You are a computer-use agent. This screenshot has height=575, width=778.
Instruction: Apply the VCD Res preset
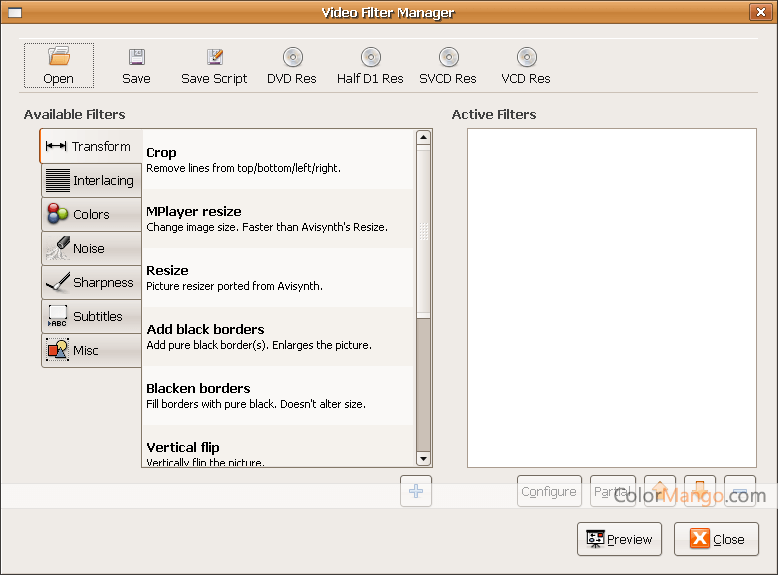click(526, 57)
